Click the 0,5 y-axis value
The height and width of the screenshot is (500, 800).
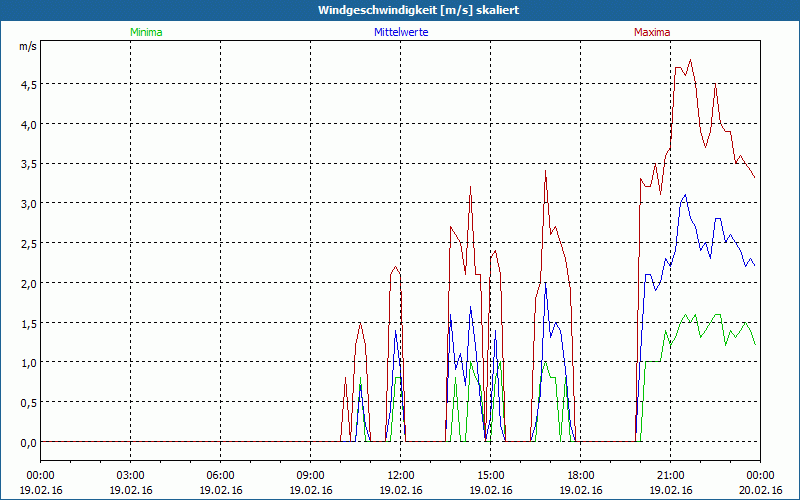coord(29,403)
